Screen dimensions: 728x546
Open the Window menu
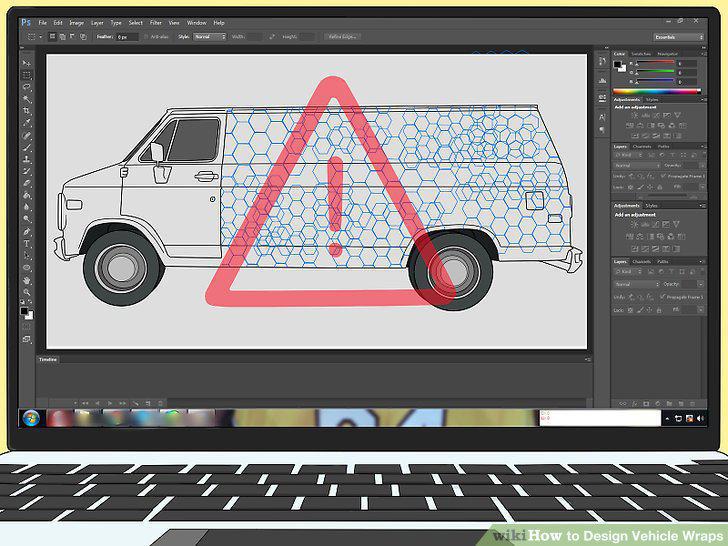click(196, 22)
